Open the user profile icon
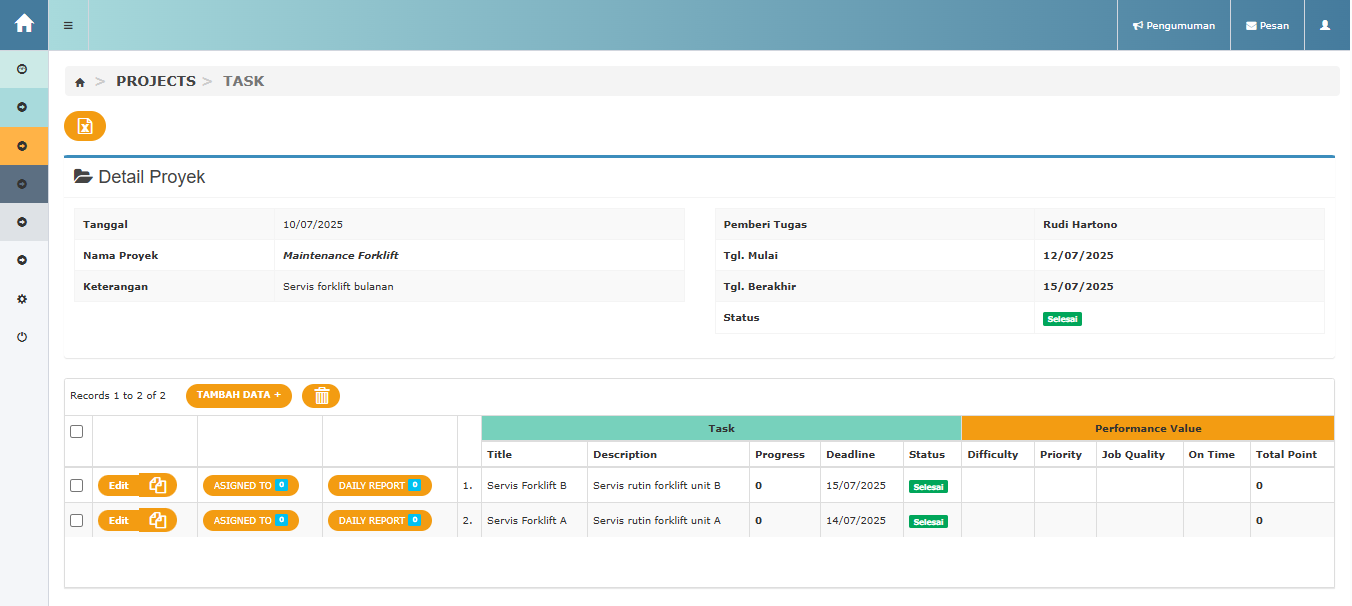1352x606 pixels. (x=1325, y=25)
